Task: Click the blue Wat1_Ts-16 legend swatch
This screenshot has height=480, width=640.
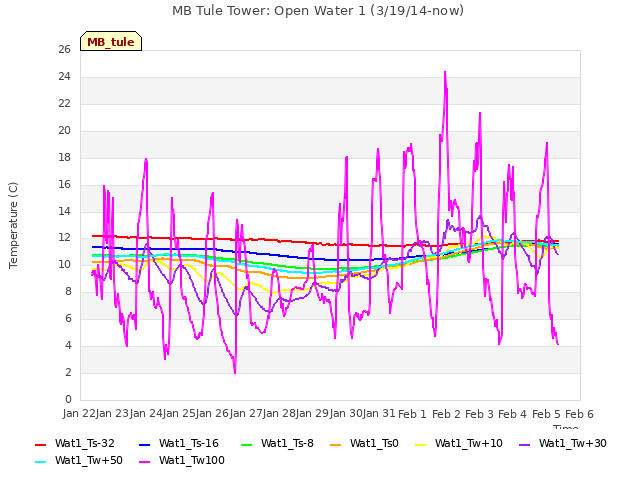Action: (144, 444)
